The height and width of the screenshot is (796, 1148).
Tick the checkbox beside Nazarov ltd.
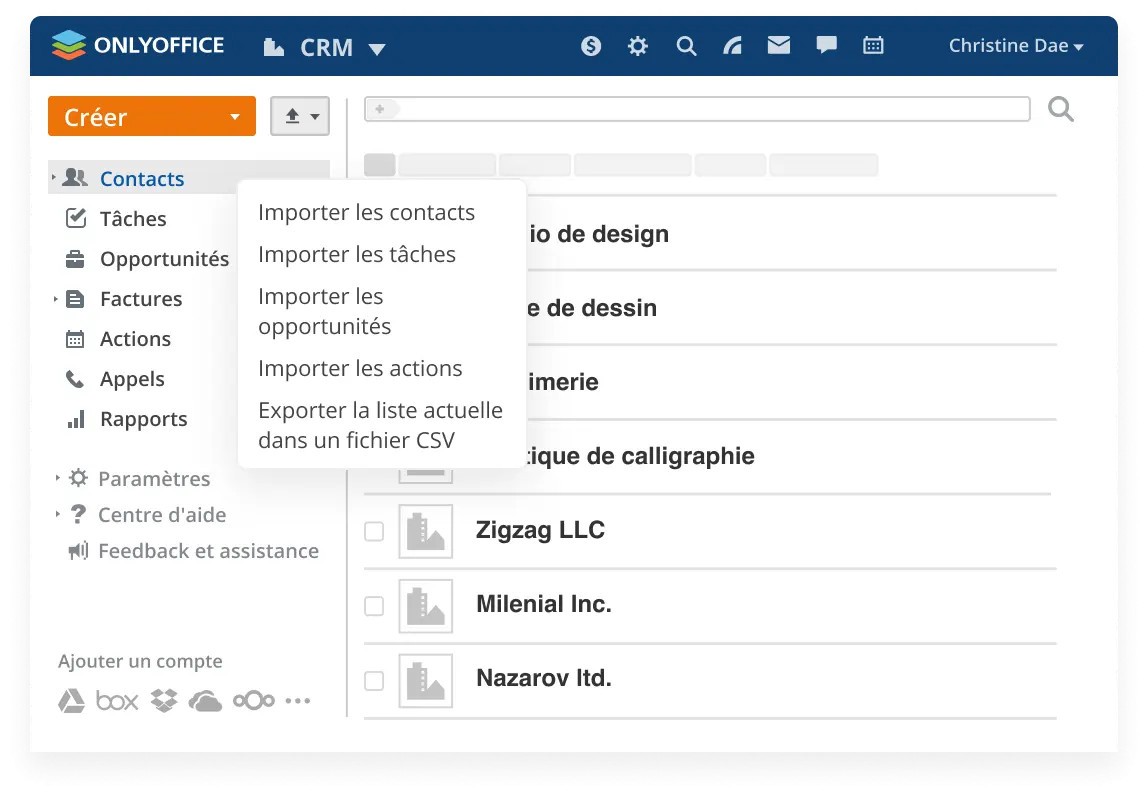[x=374, y=680]
